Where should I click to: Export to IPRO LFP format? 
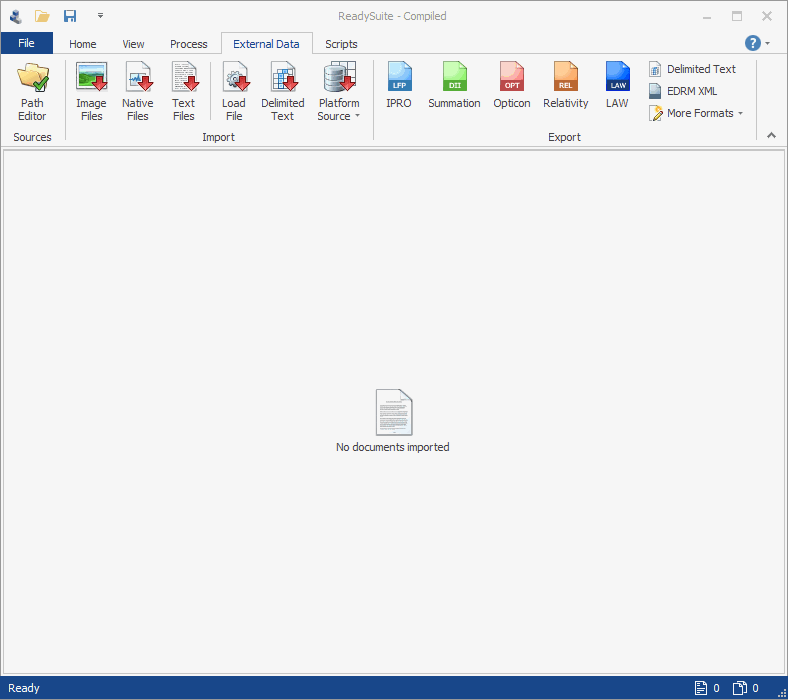point(399,86)
